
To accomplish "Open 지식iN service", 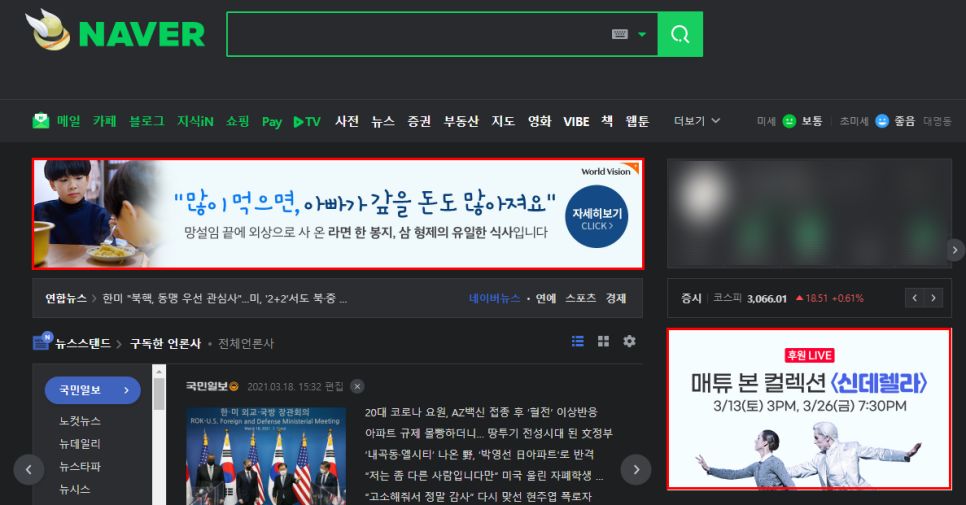I will [x=195, y=121].
